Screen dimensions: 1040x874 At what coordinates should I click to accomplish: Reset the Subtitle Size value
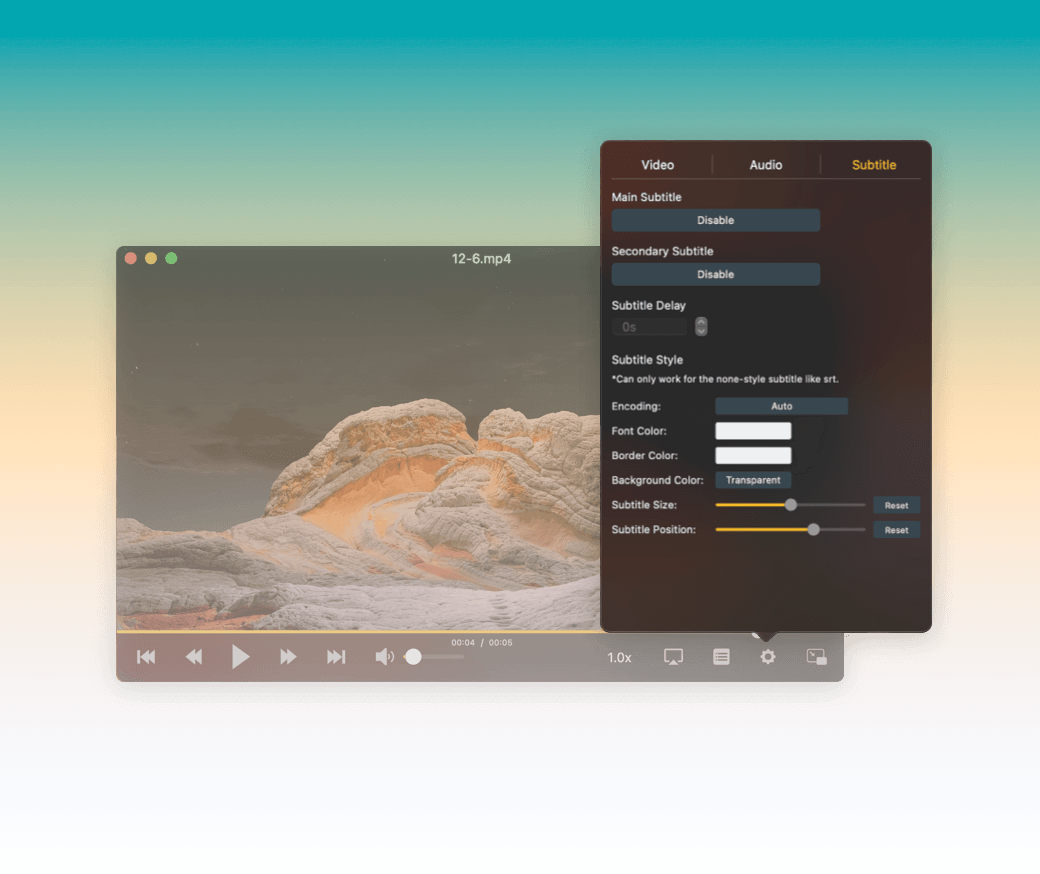[896, 505]
